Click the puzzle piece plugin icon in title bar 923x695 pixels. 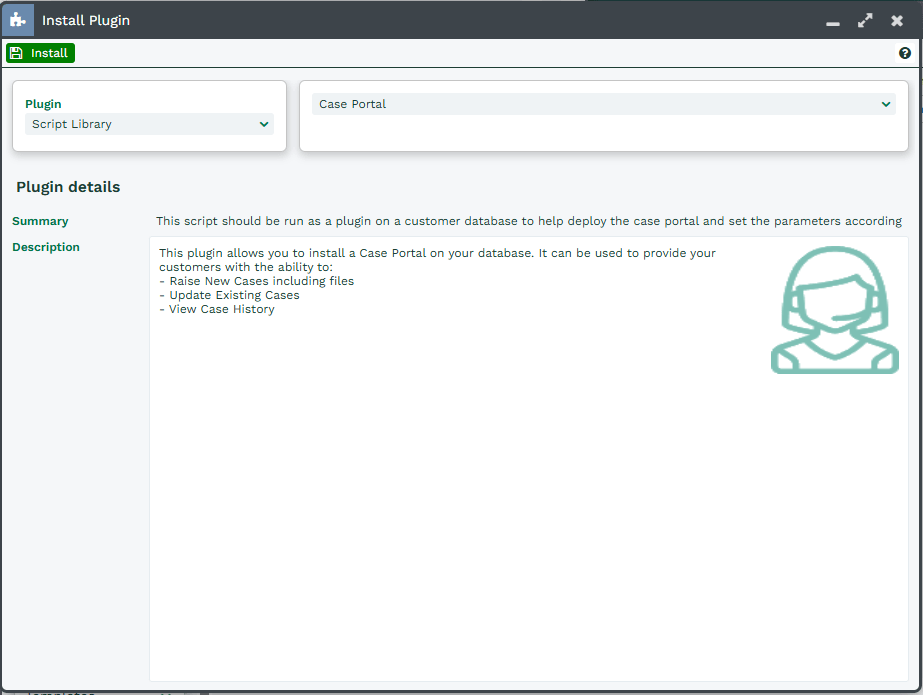point(18,20)
